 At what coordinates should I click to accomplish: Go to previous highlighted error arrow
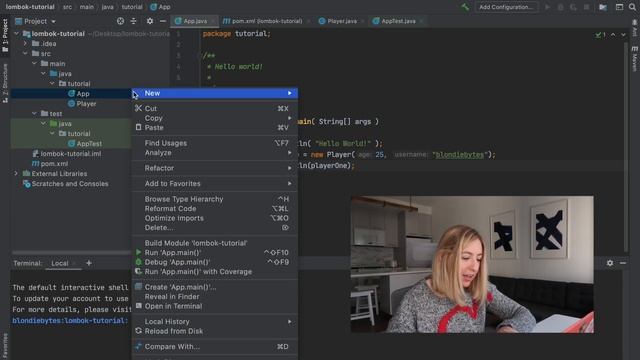pyautogui.click(x=613, y=35)
